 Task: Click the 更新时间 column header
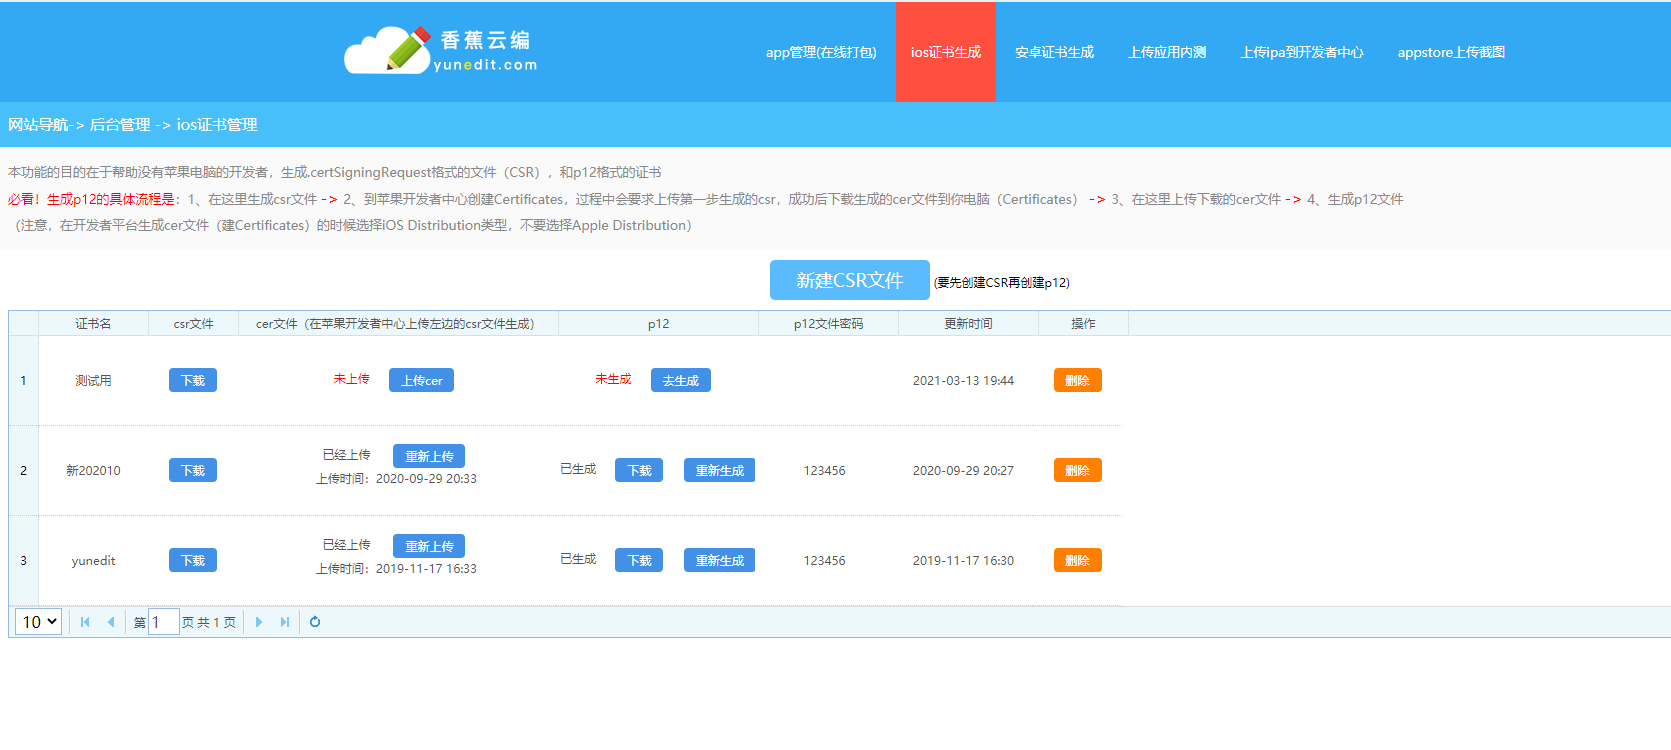tap(968, 323)
